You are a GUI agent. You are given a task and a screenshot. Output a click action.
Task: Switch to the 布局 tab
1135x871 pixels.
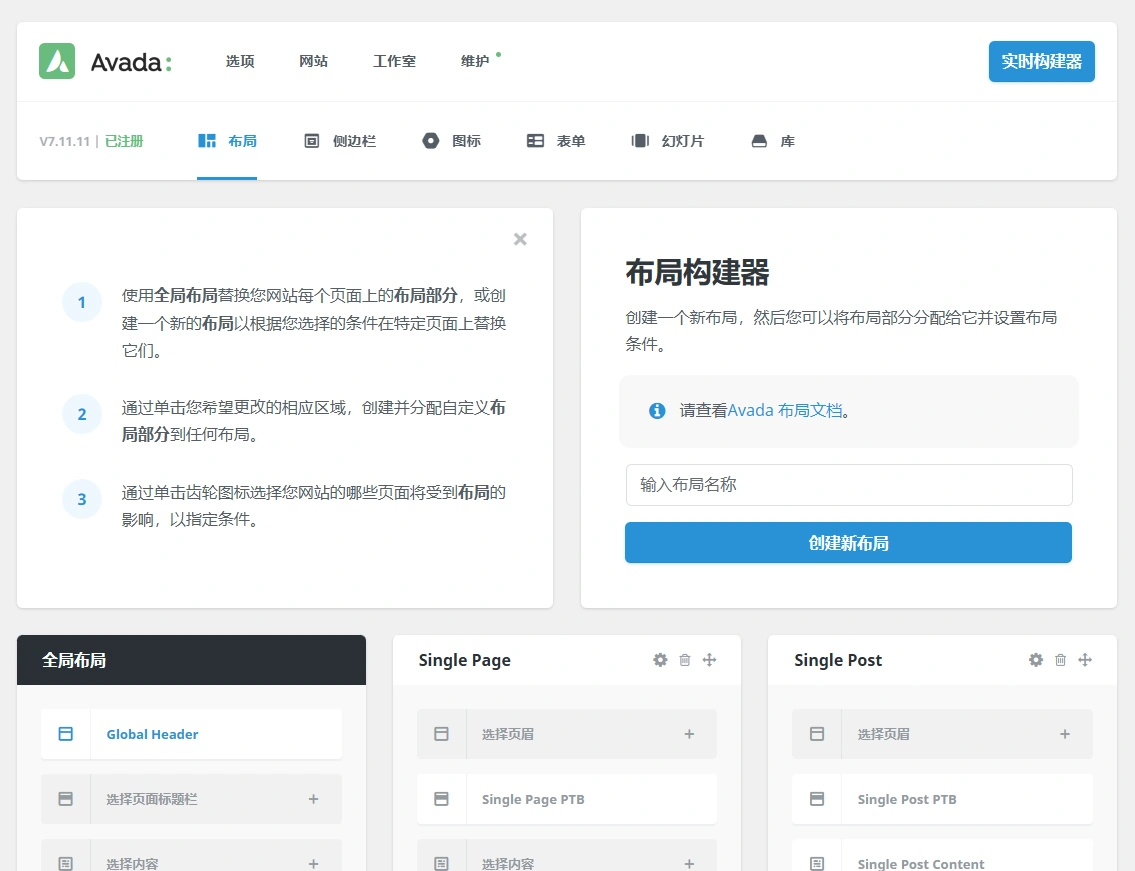point(227,141)
